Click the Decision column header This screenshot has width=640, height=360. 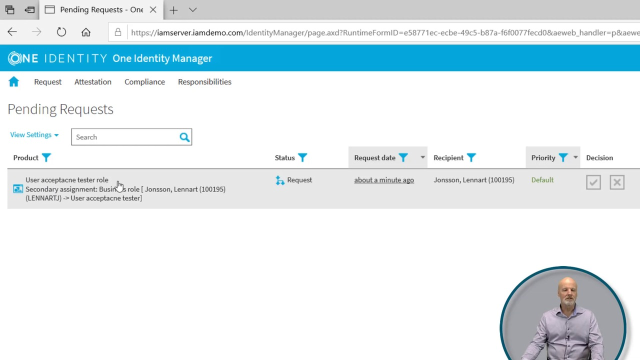coord(600,158)
